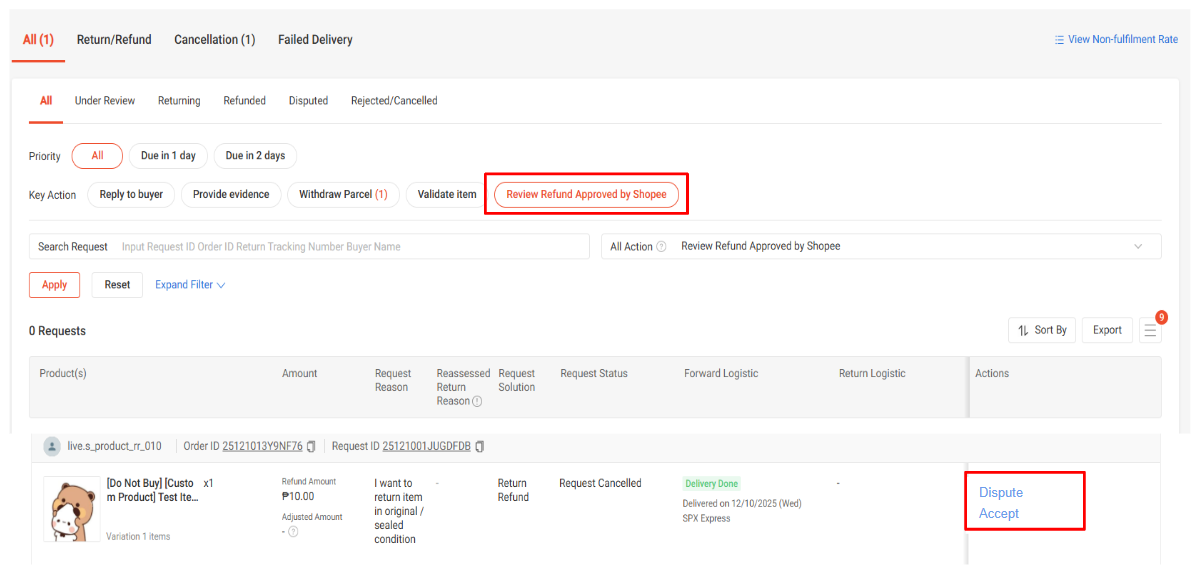The height and width of the screenshot is (574, 1200).
Task: Select the top-level All (1) tab
Action: click(38, 40)
